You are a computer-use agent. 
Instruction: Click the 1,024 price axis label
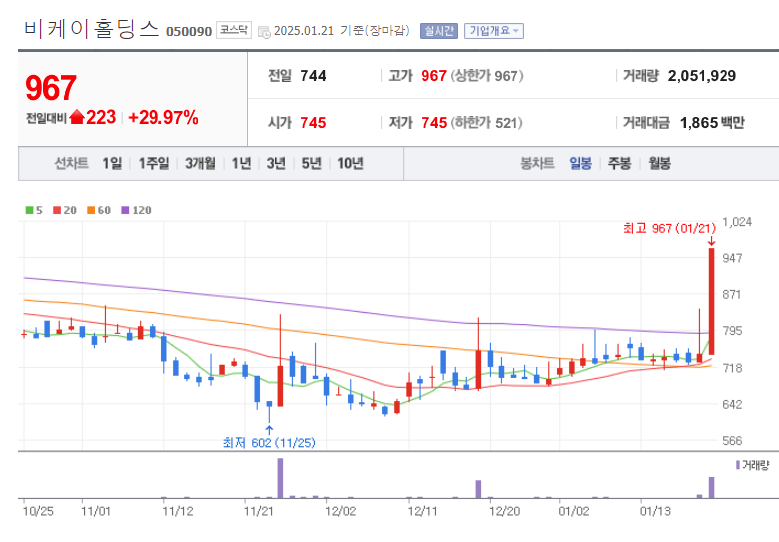[x=737, y=222]
